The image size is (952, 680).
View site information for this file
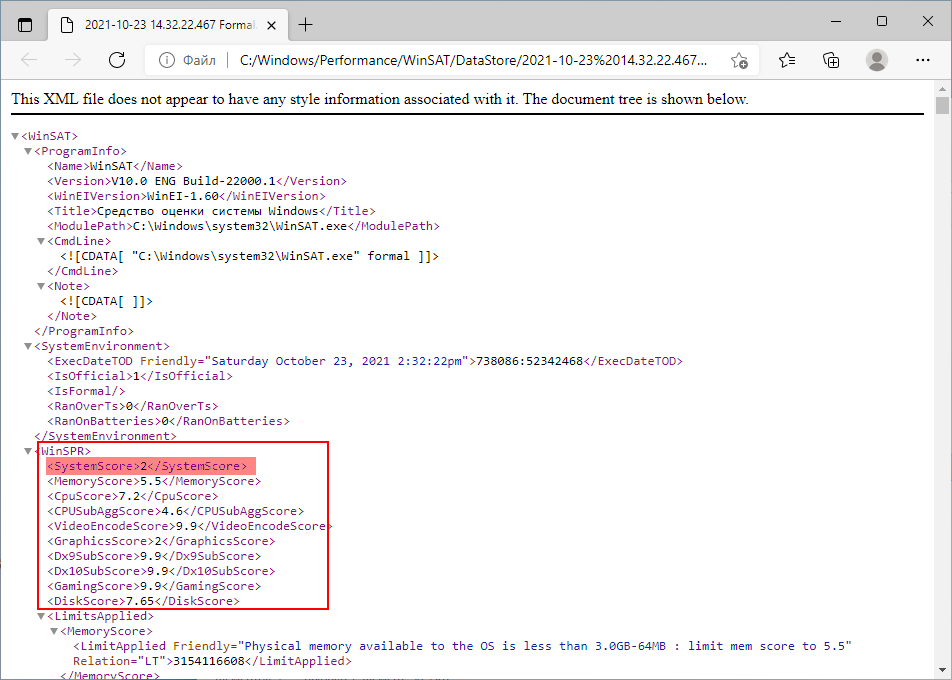(x=165, y=60)
